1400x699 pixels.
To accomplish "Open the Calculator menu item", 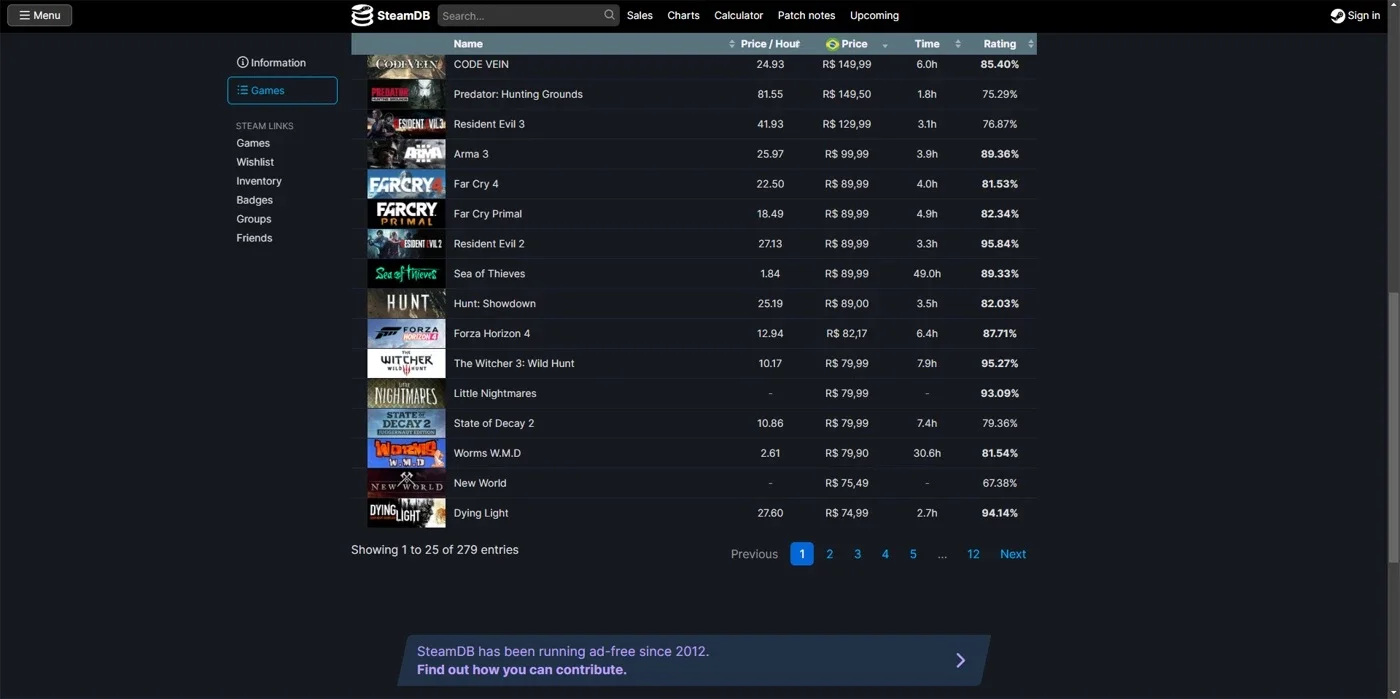I will (738, 15).
